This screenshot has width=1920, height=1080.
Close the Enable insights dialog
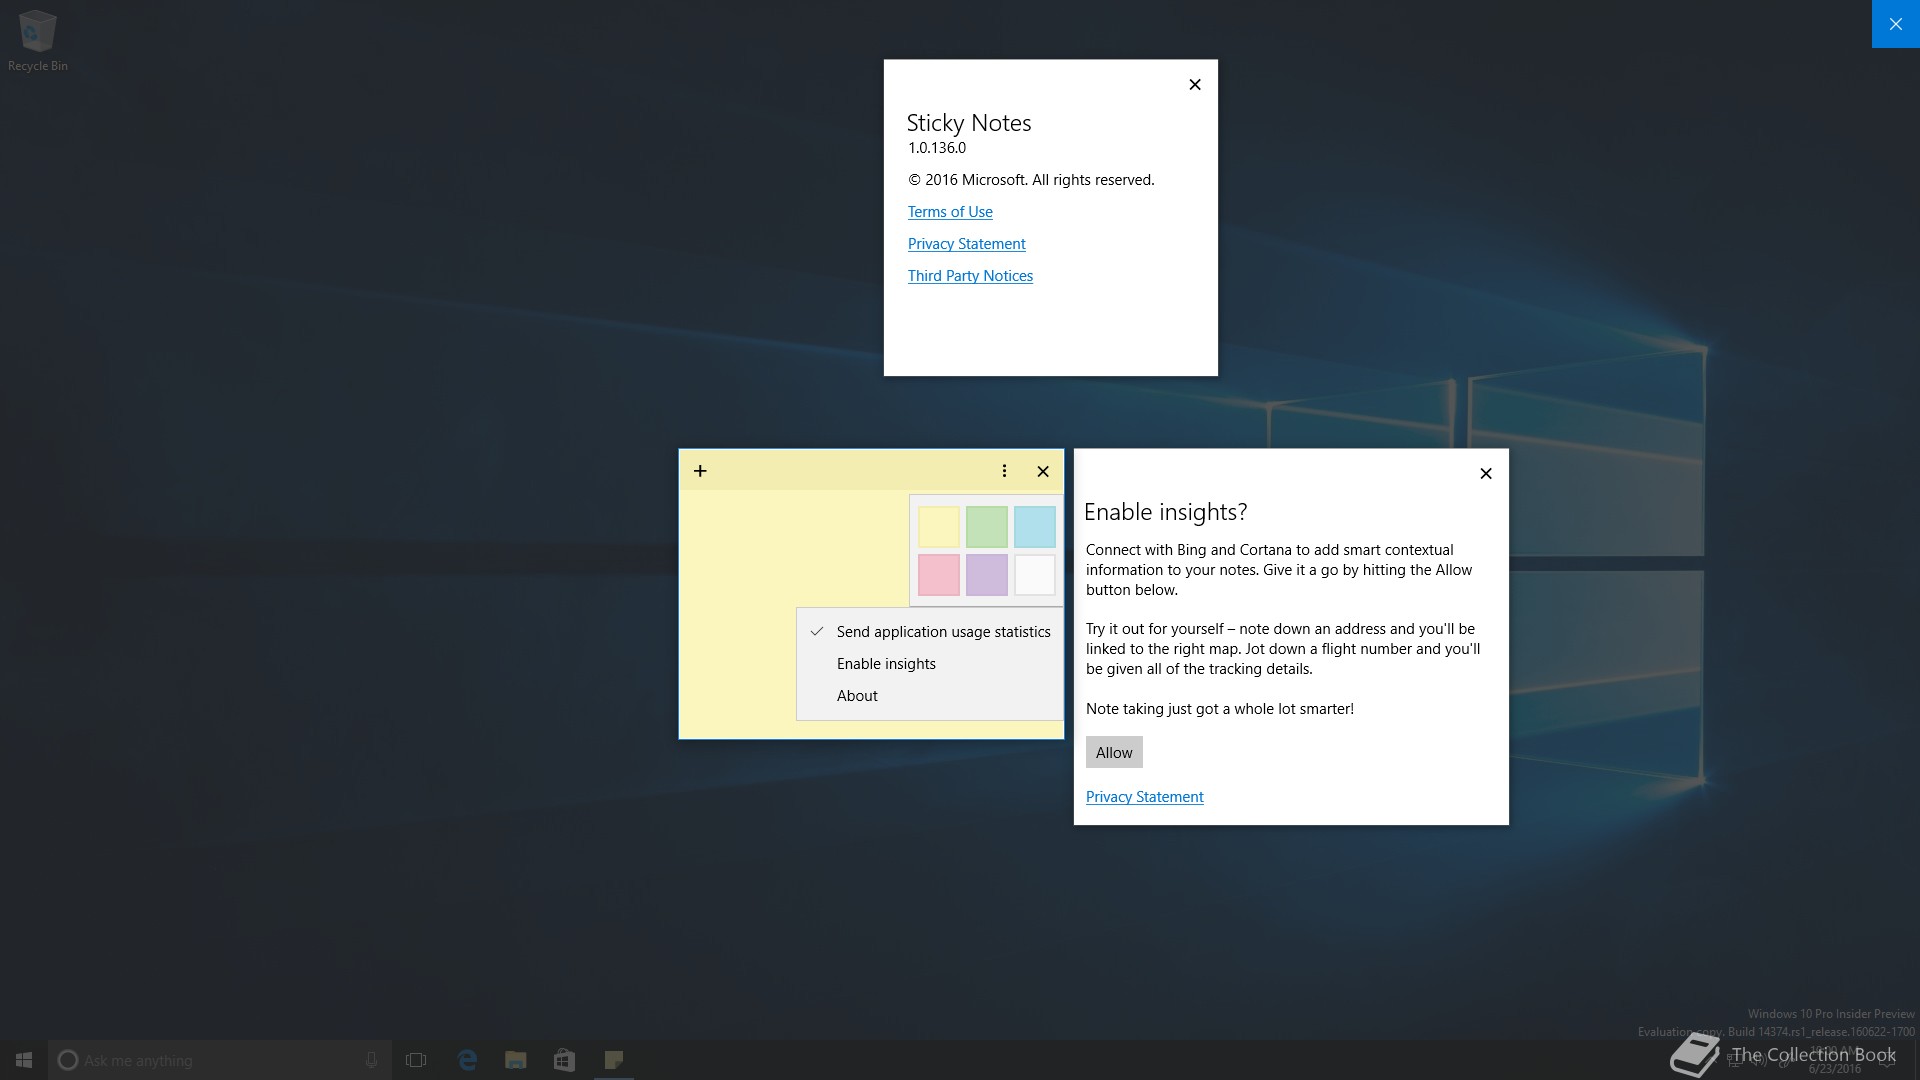(1486, 474)
